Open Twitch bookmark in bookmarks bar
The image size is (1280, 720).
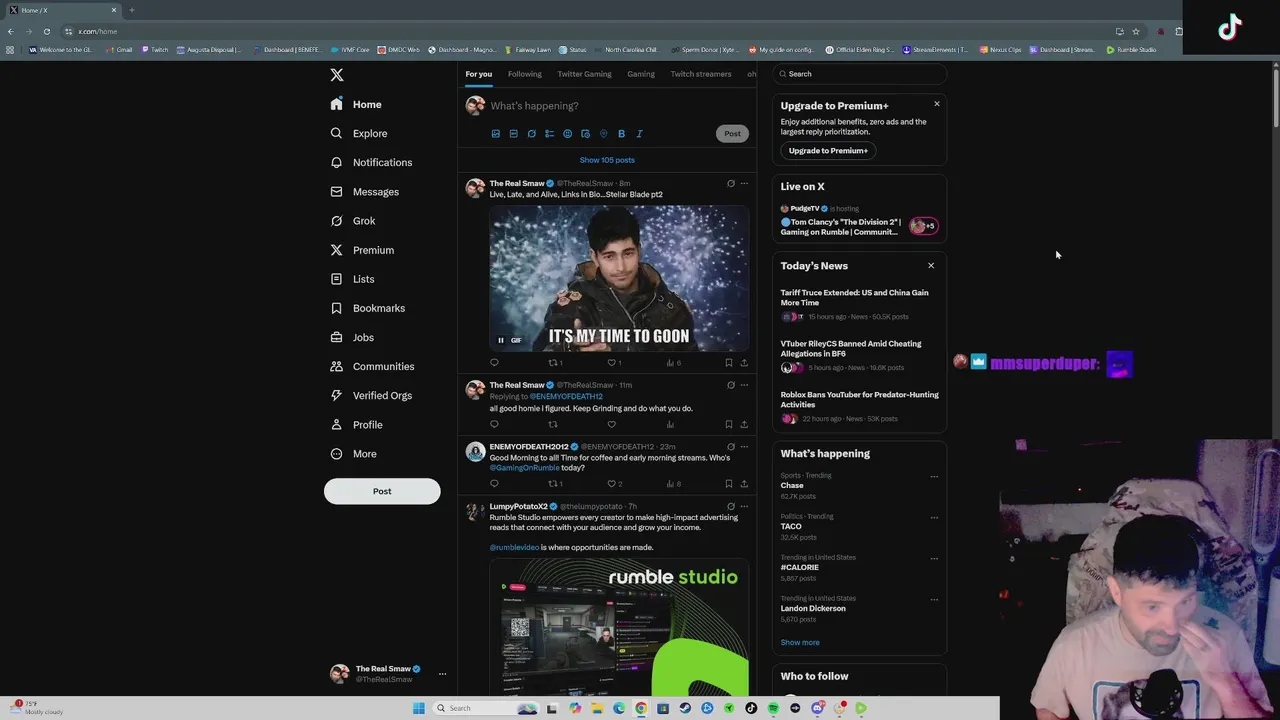[155, 49]
